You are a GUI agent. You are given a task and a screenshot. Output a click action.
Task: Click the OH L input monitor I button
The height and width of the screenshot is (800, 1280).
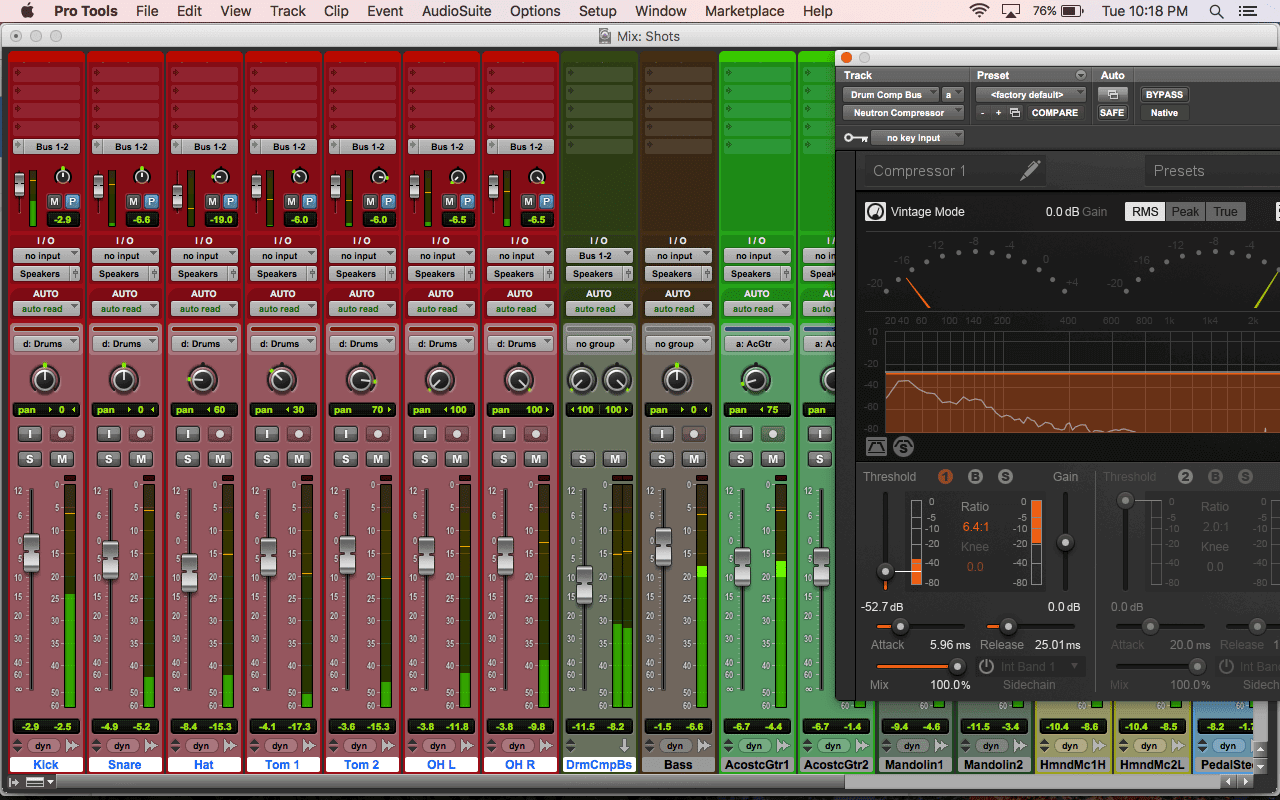423,434
